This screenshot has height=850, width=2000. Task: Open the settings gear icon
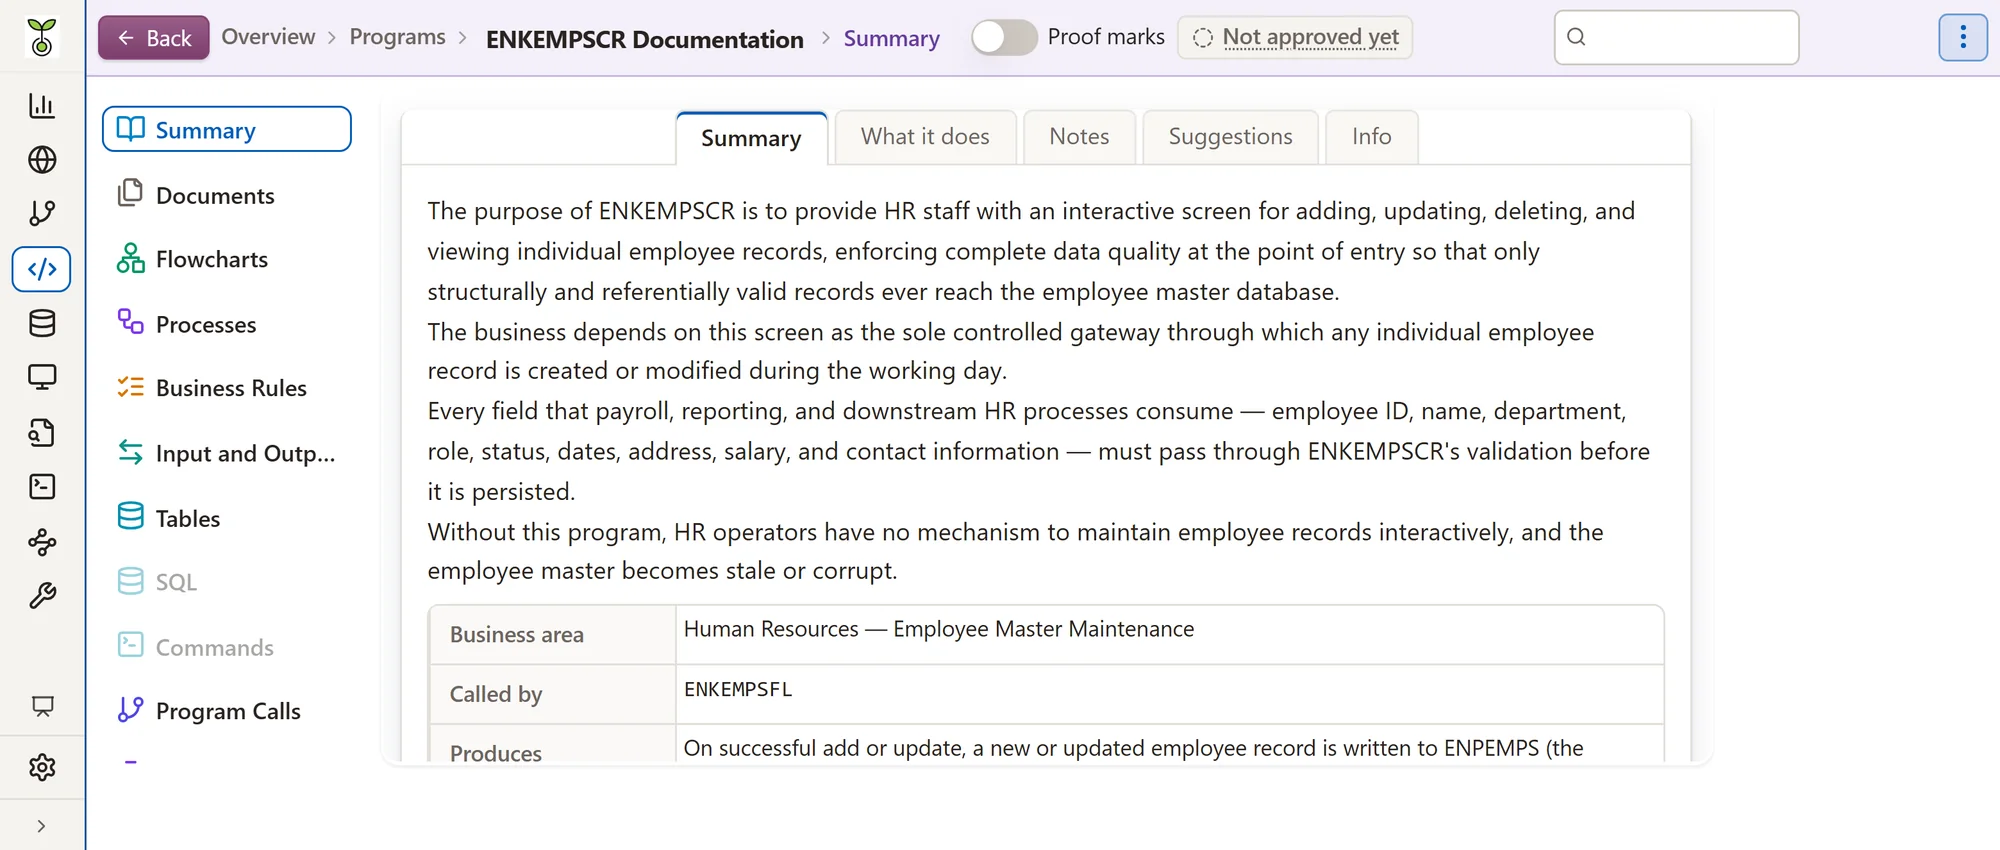point(42,767)
